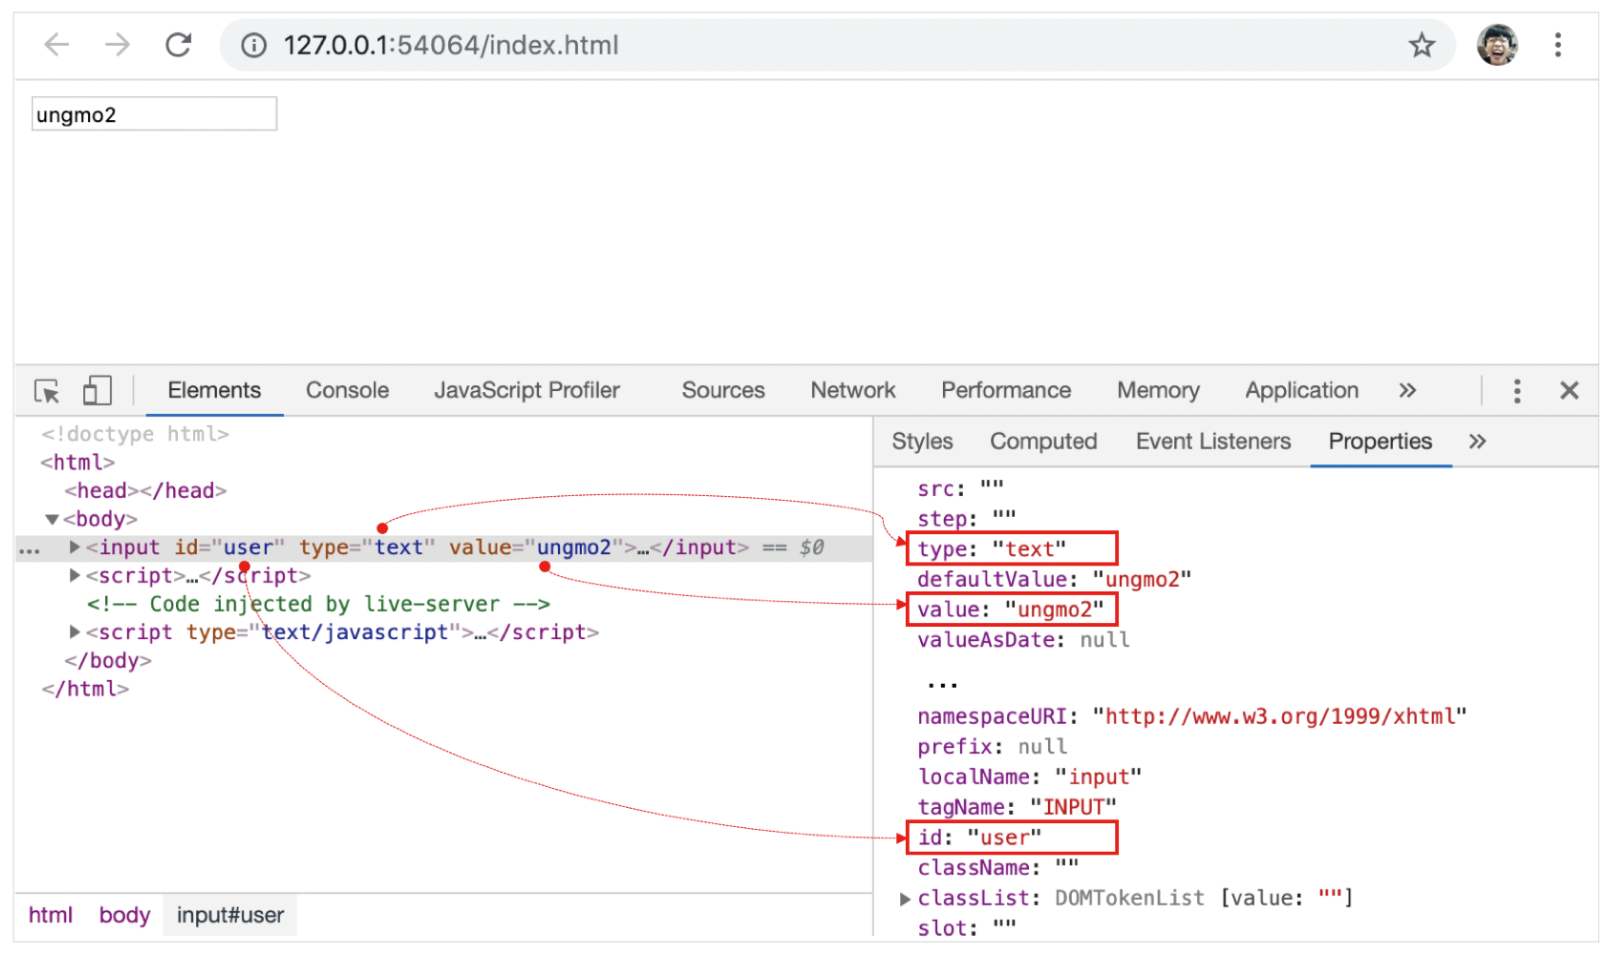Image resolution: width=1621 pixels, height=956 pixels.
Task: Click the ungmo2 text input on the page
Action: tap(154, 114)
